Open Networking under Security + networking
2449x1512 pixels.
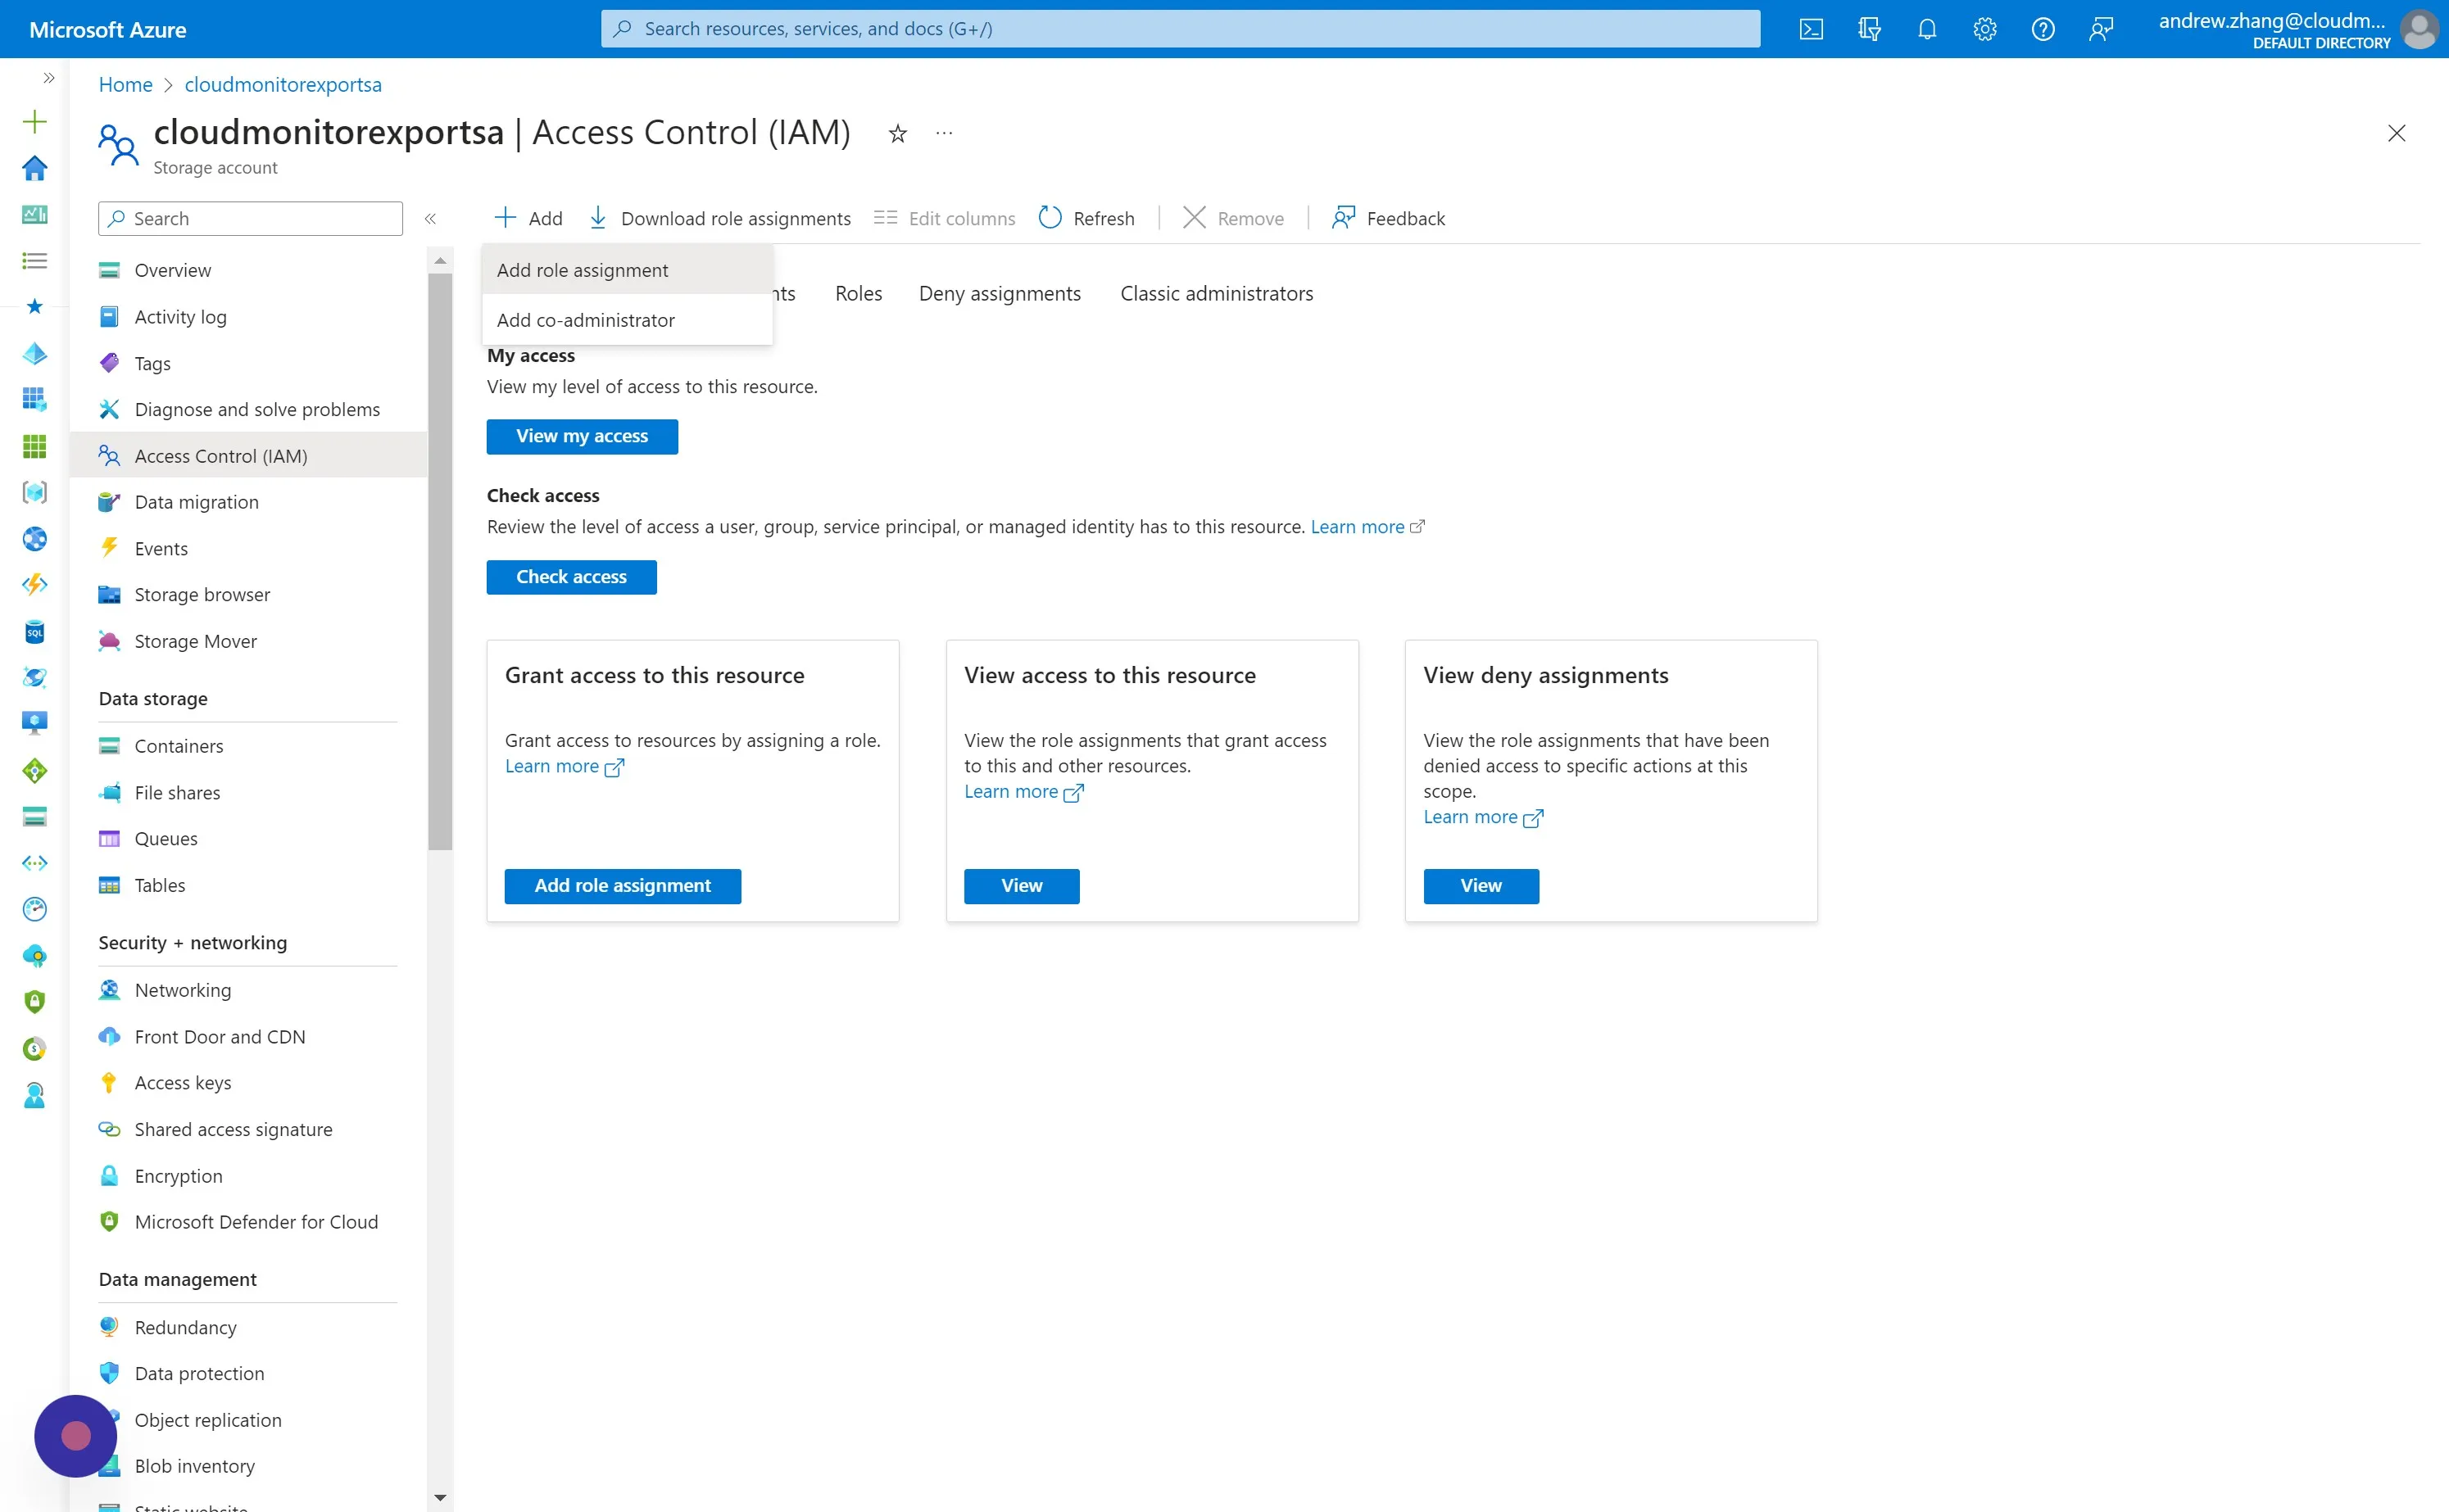pyautogui.click(x=248, y=990)
